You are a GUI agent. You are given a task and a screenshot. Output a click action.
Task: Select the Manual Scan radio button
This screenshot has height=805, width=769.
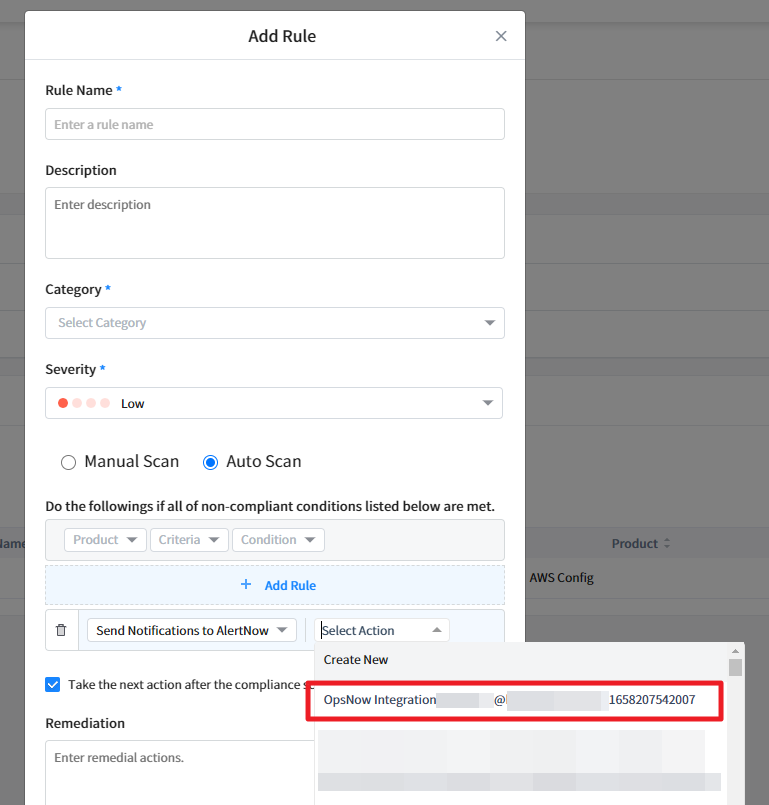click(x=68, y=462)
